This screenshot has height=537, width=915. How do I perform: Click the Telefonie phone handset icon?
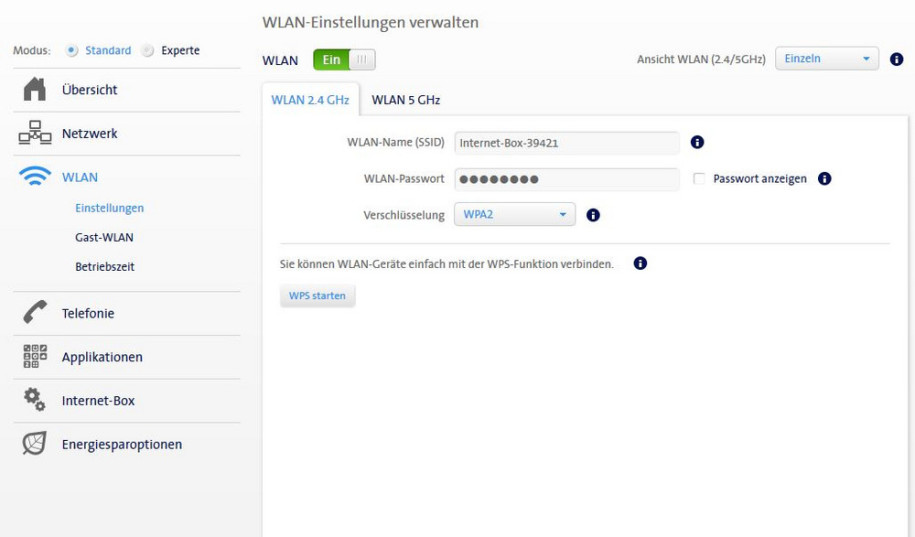[x=34, y=312]
